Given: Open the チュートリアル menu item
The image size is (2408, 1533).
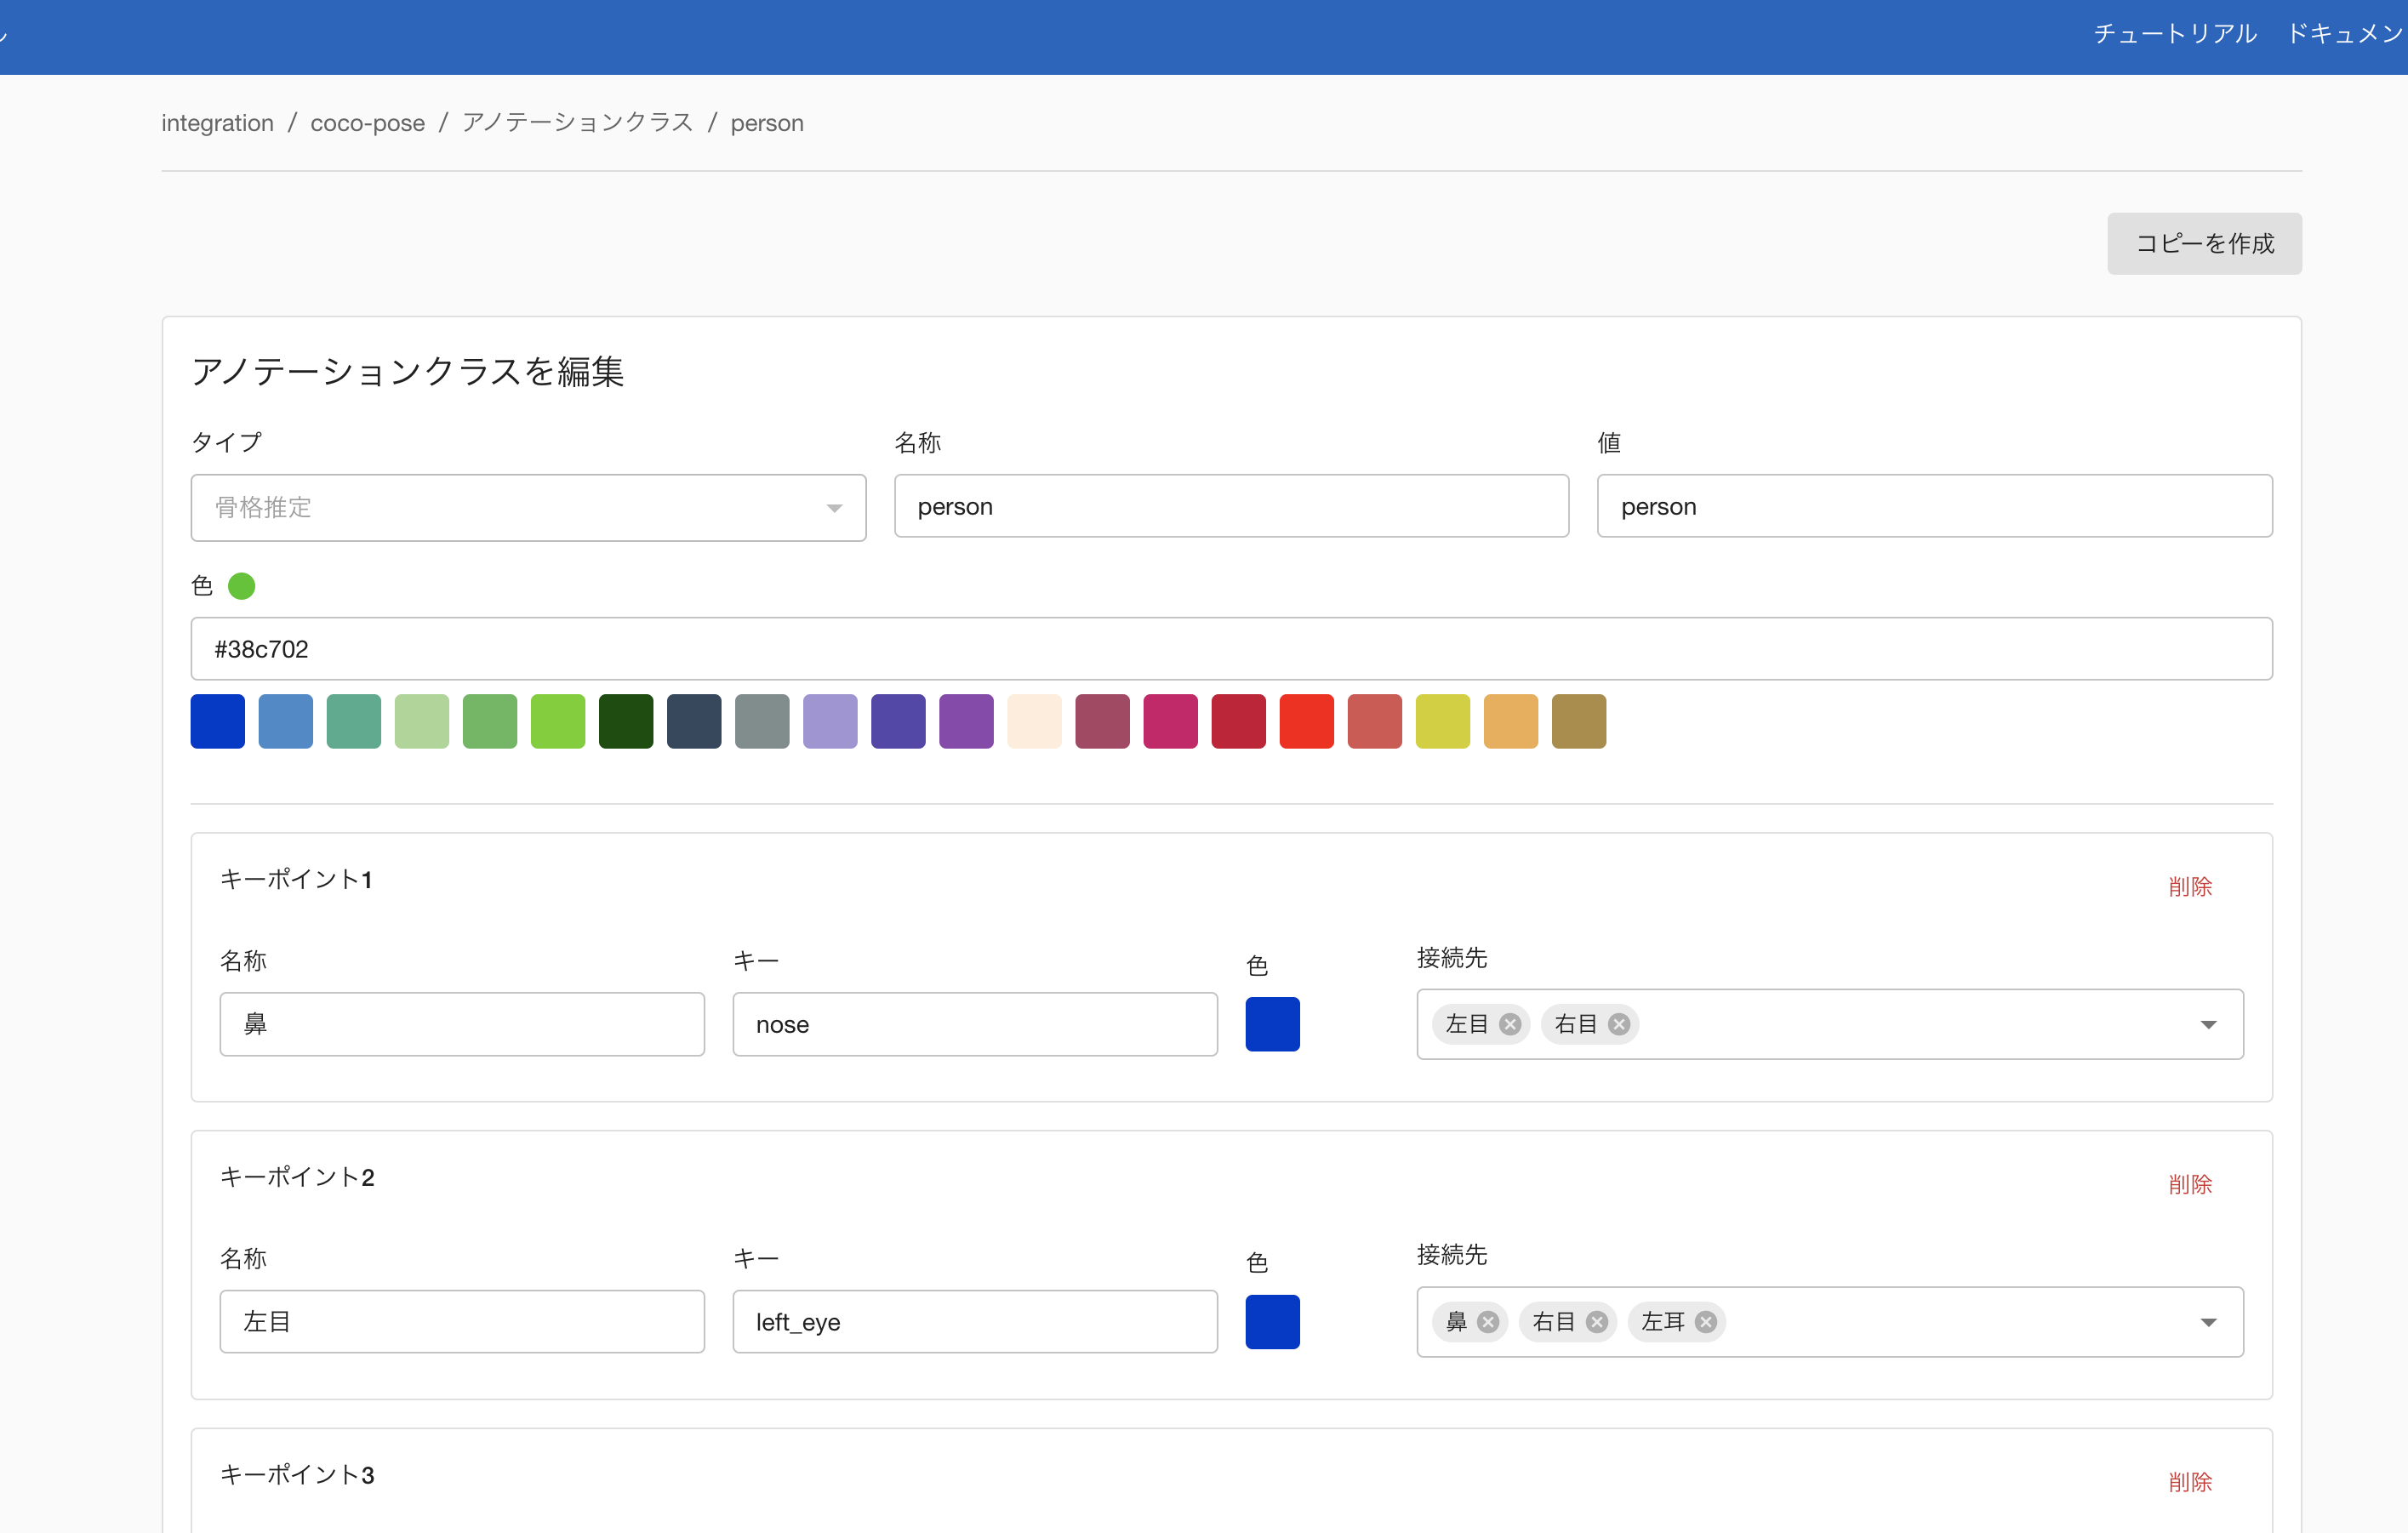Looking at the screenshot, I should pyautogui.click(x=2174, y=34).
